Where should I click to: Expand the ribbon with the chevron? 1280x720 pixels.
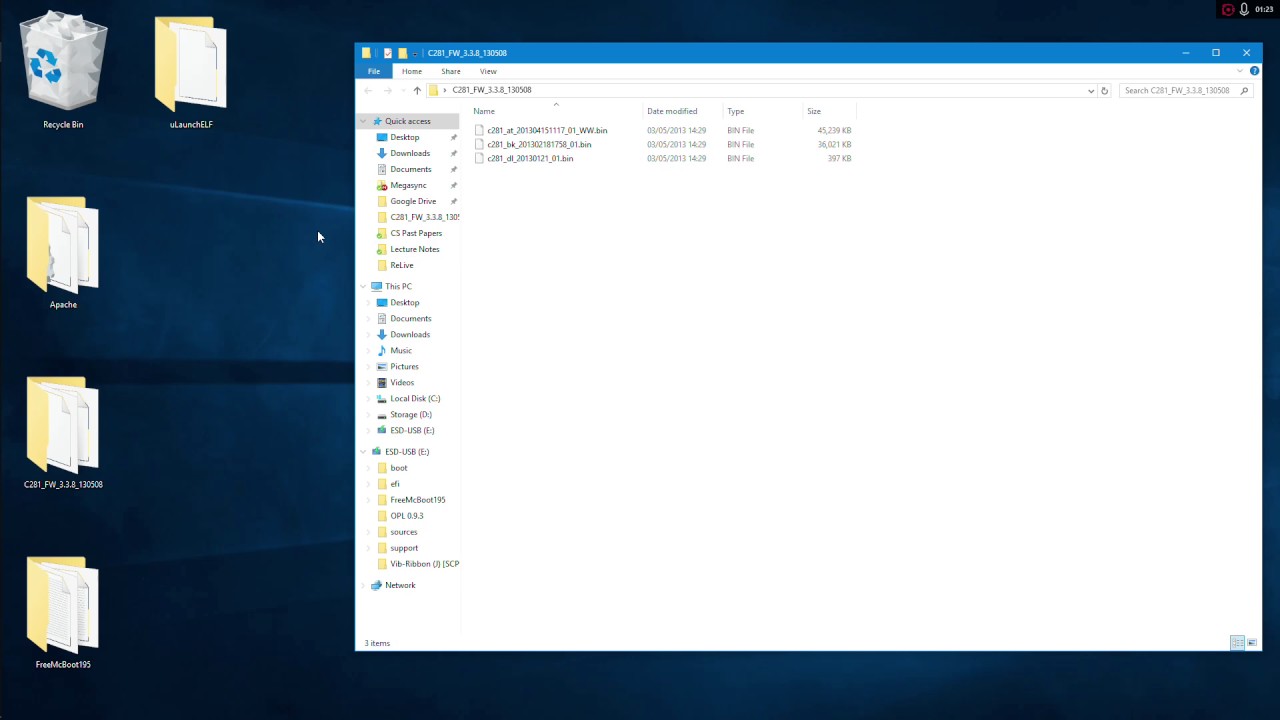(x=1240, y=71)
